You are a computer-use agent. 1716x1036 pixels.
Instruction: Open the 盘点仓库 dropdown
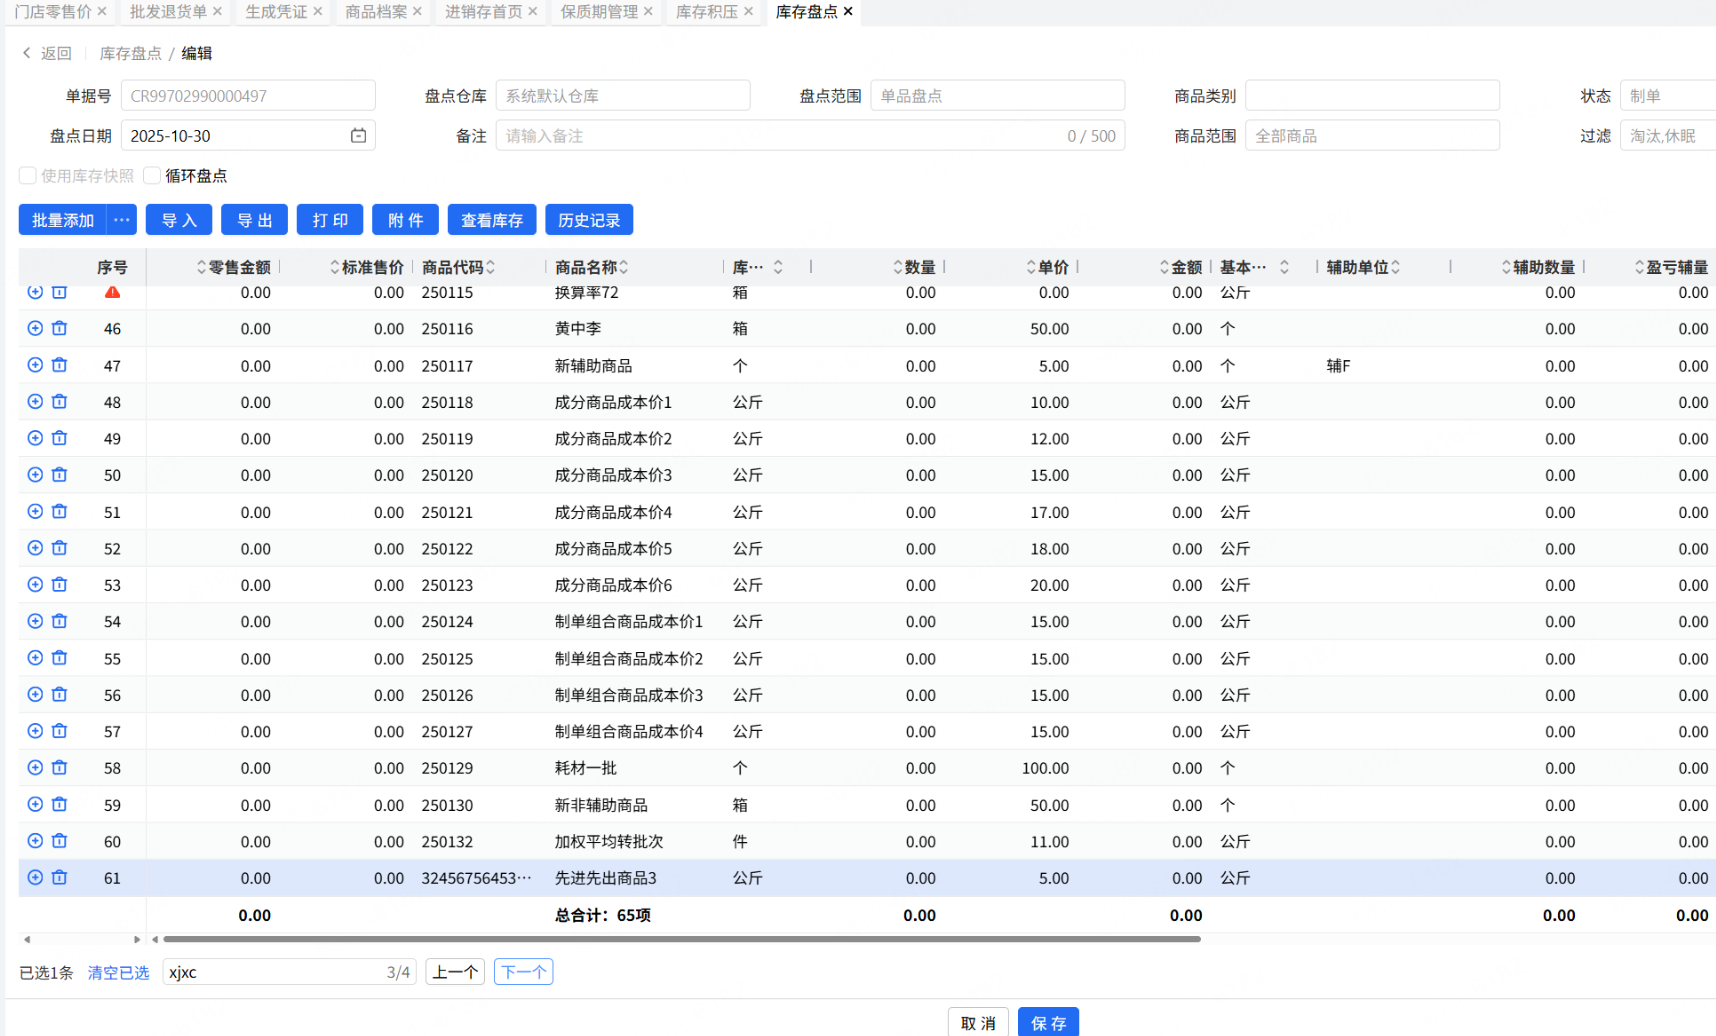click(622, 96)
